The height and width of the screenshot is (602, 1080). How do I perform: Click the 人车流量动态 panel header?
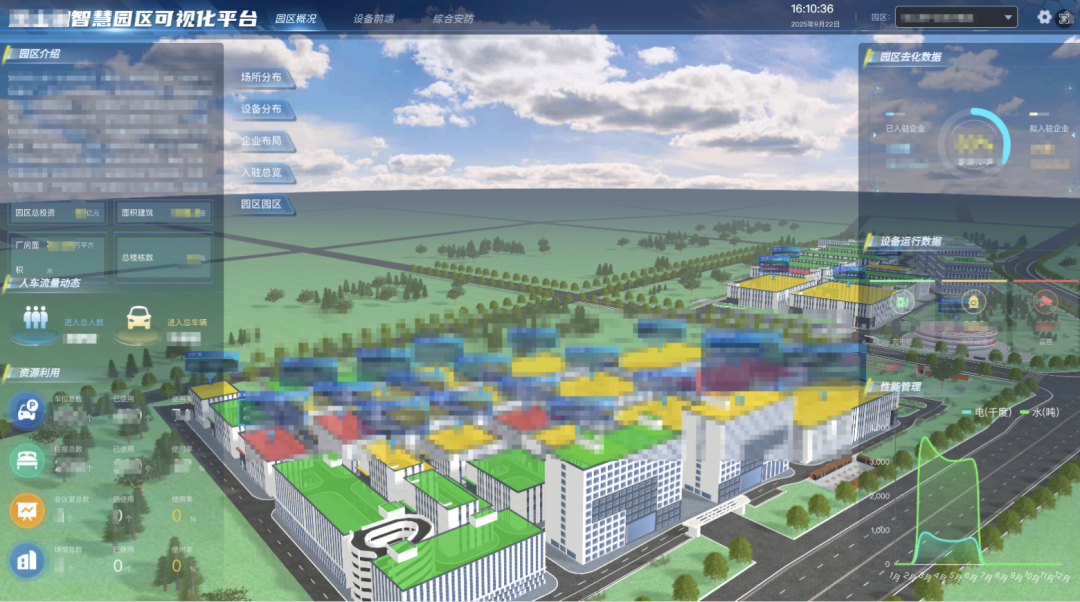tap(50, 283)
